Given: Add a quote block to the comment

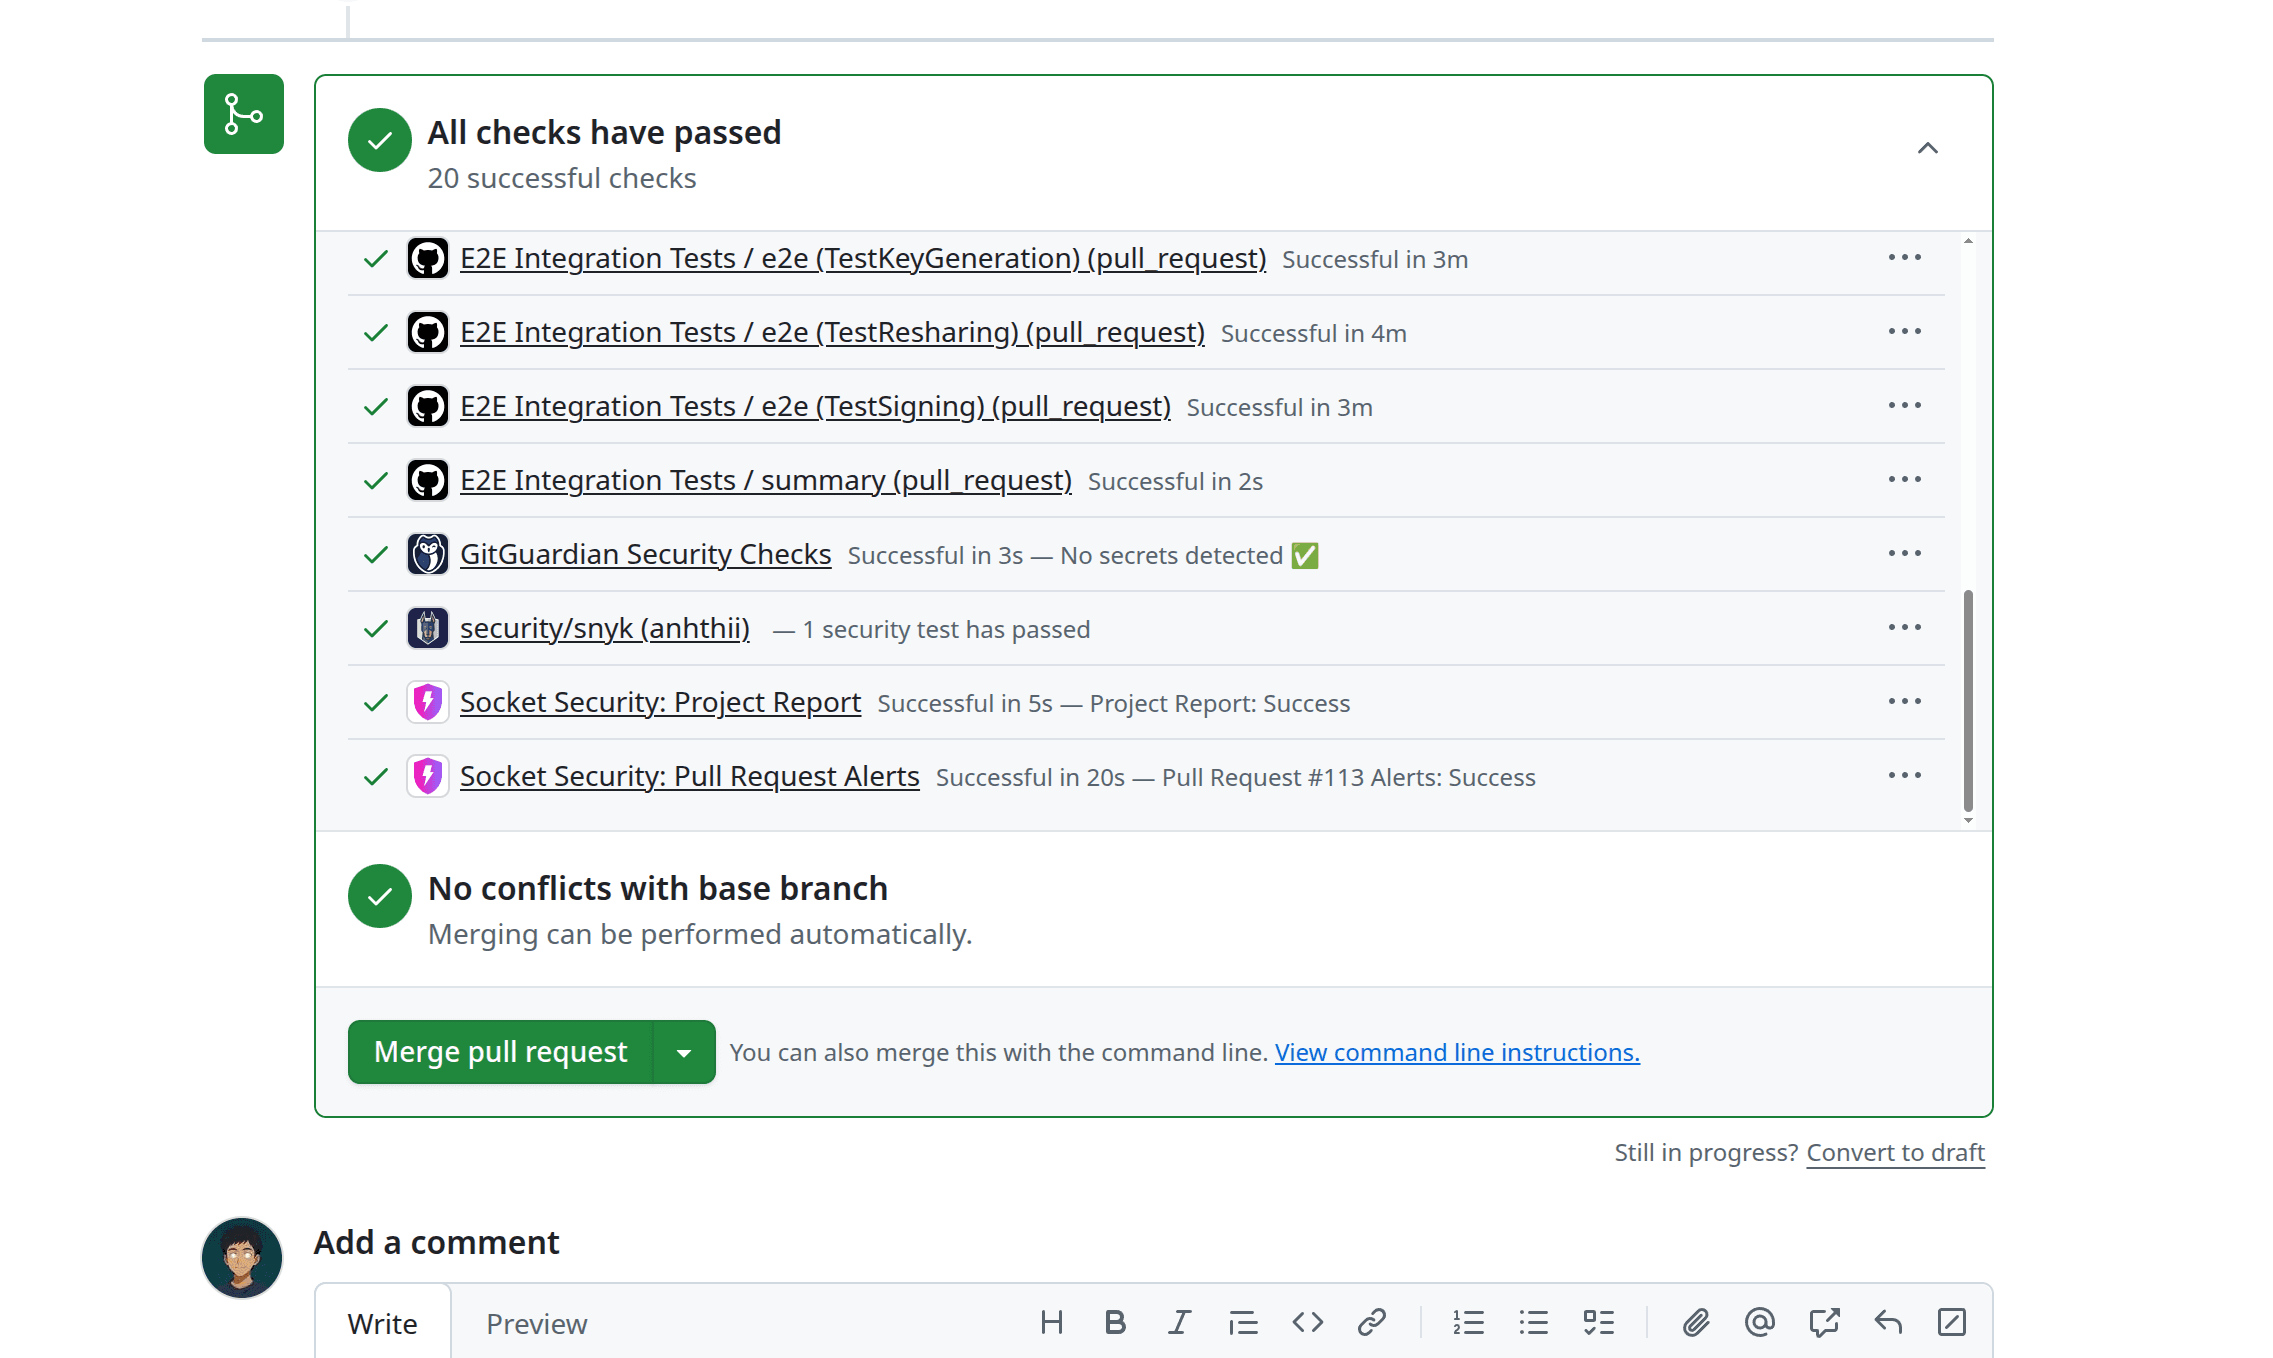Looking at the screenshot, I should 1242,1322.
